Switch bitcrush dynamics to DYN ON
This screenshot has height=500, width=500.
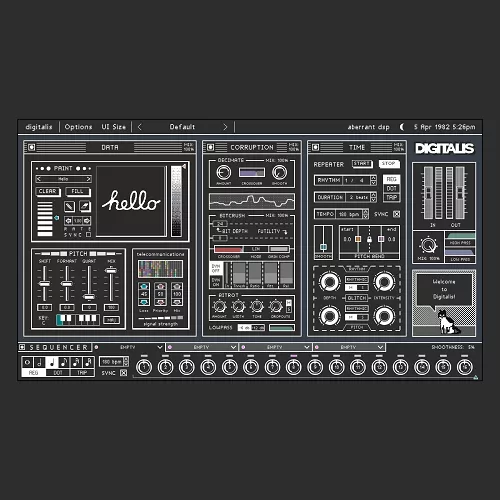pyautogui.click(x=216, y=282)
